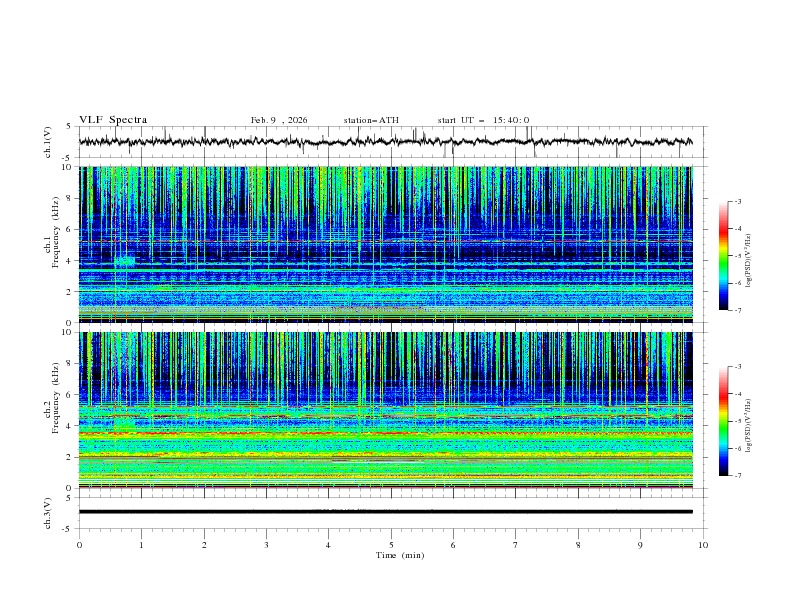
Task: Click the ch.1 voltage waveform trace
Action: click(x=385, y=142)
